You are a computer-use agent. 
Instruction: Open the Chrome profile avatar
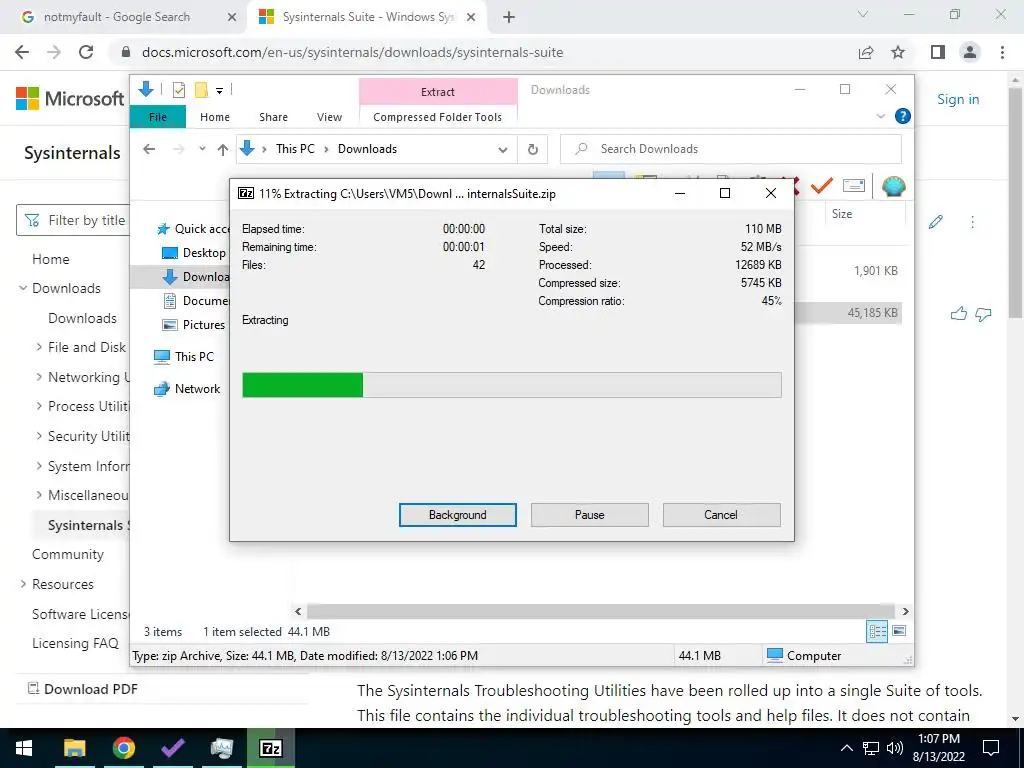pos(970,52)
